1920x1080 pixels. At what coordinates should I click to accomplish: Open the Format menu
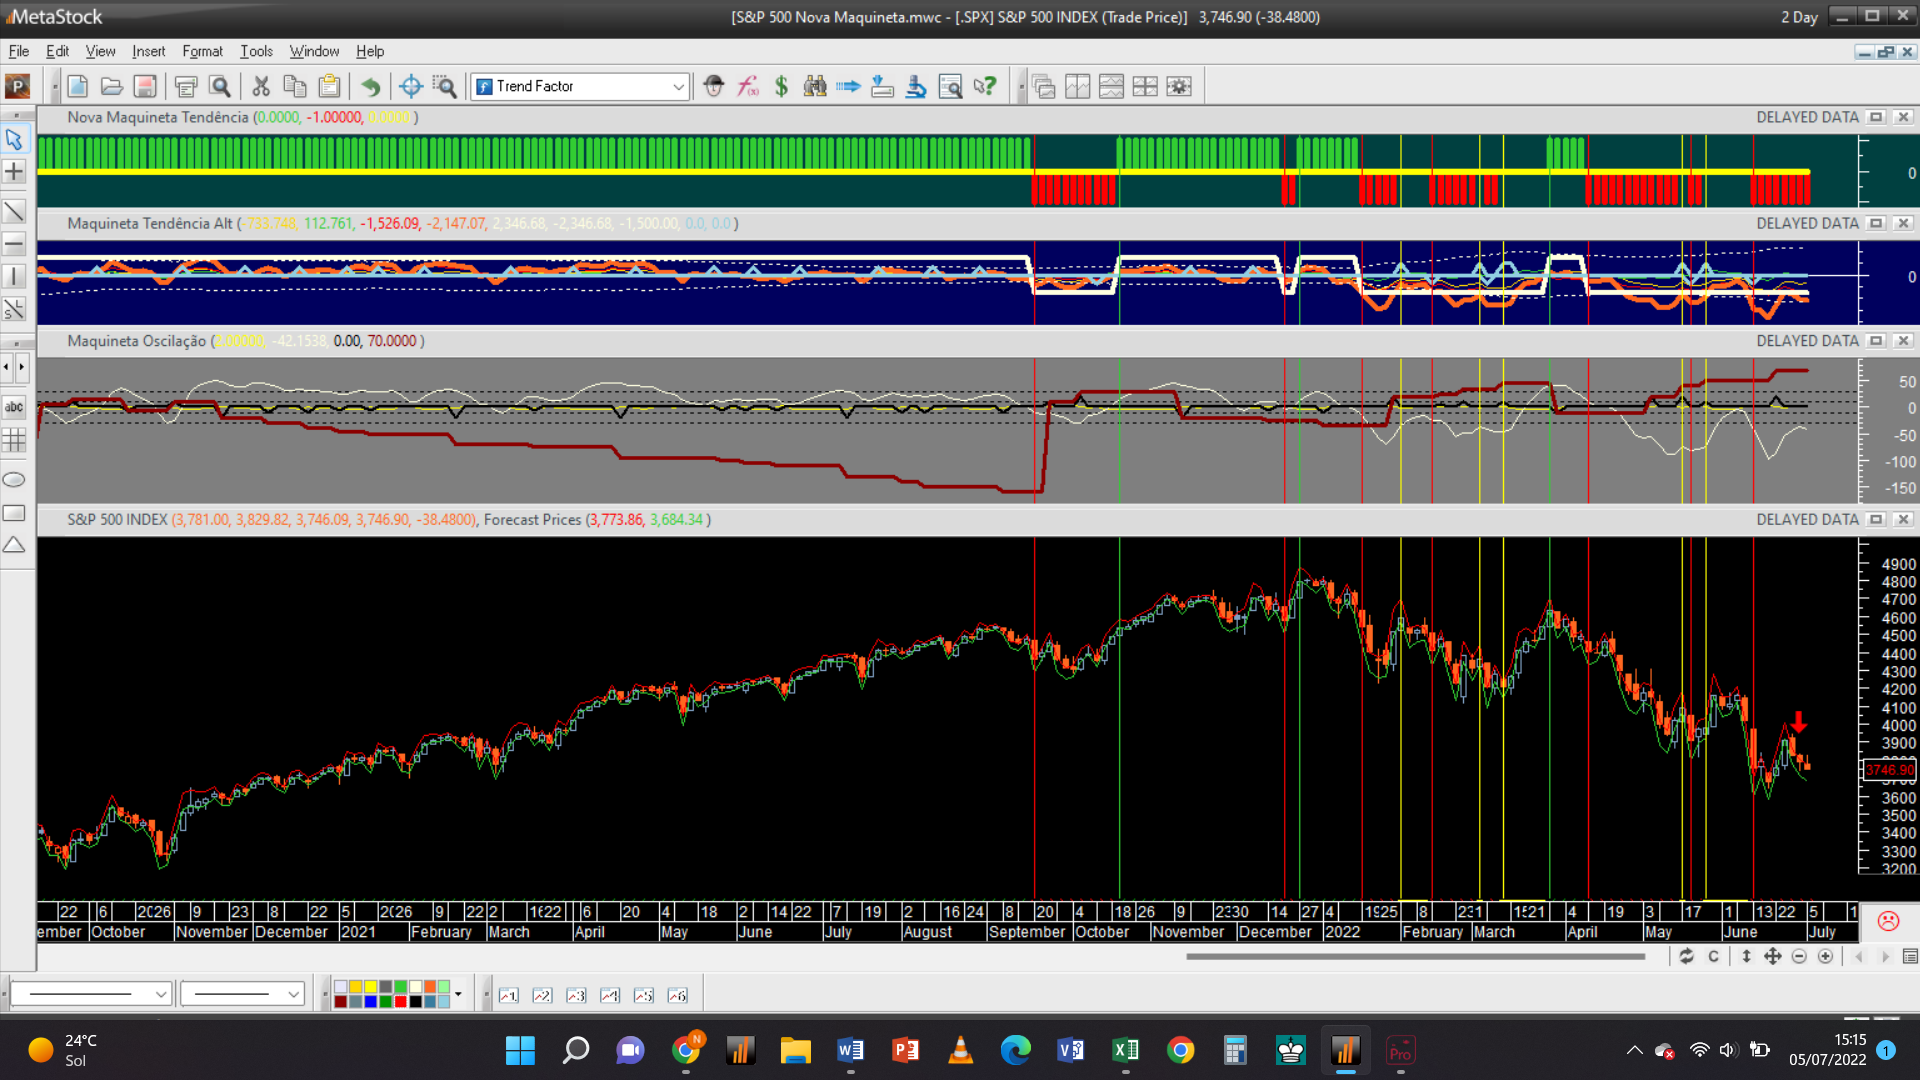[x=202, y=51]
